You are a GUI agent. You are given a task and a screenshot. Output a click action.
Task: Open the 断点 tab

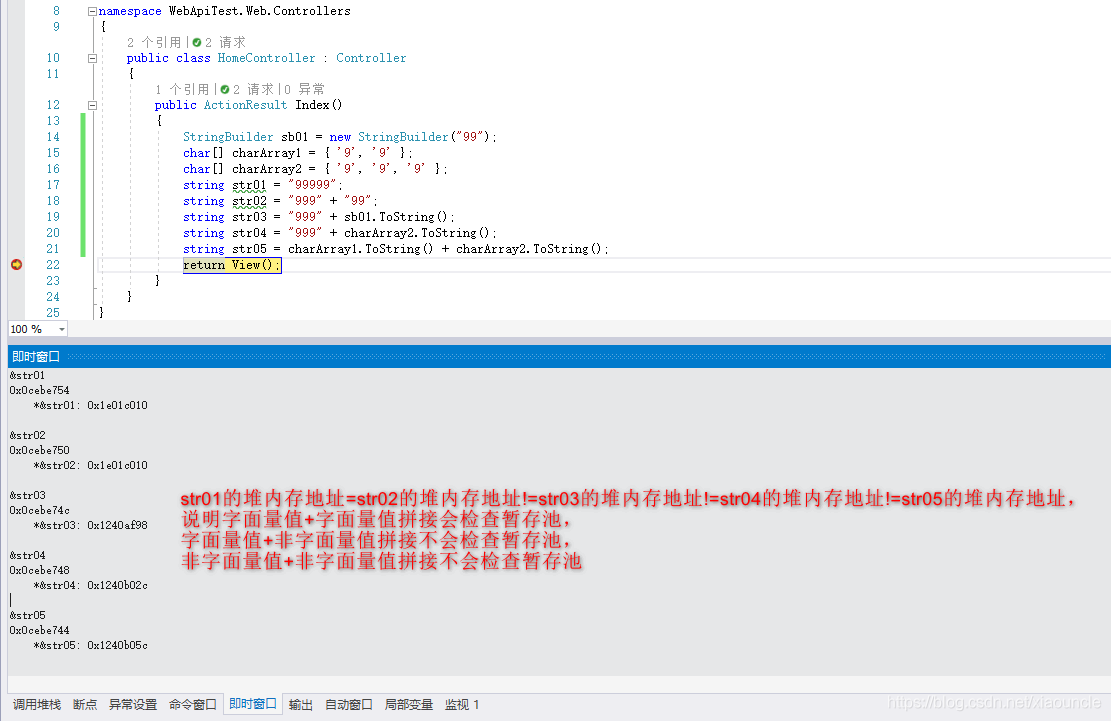pos(85,705)
